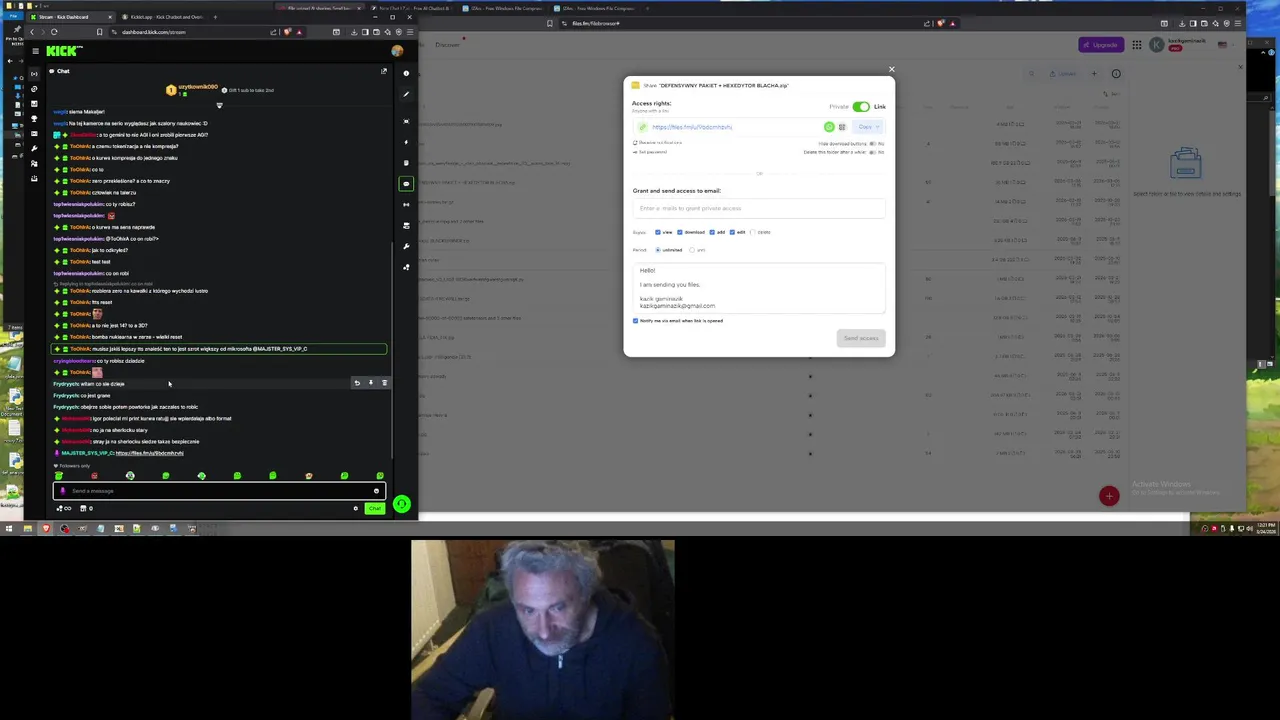This screenshot has width=1280, height=720.
Task: Click the highlighted ToOhlrA tts message
Action: [x=220, y=349]
